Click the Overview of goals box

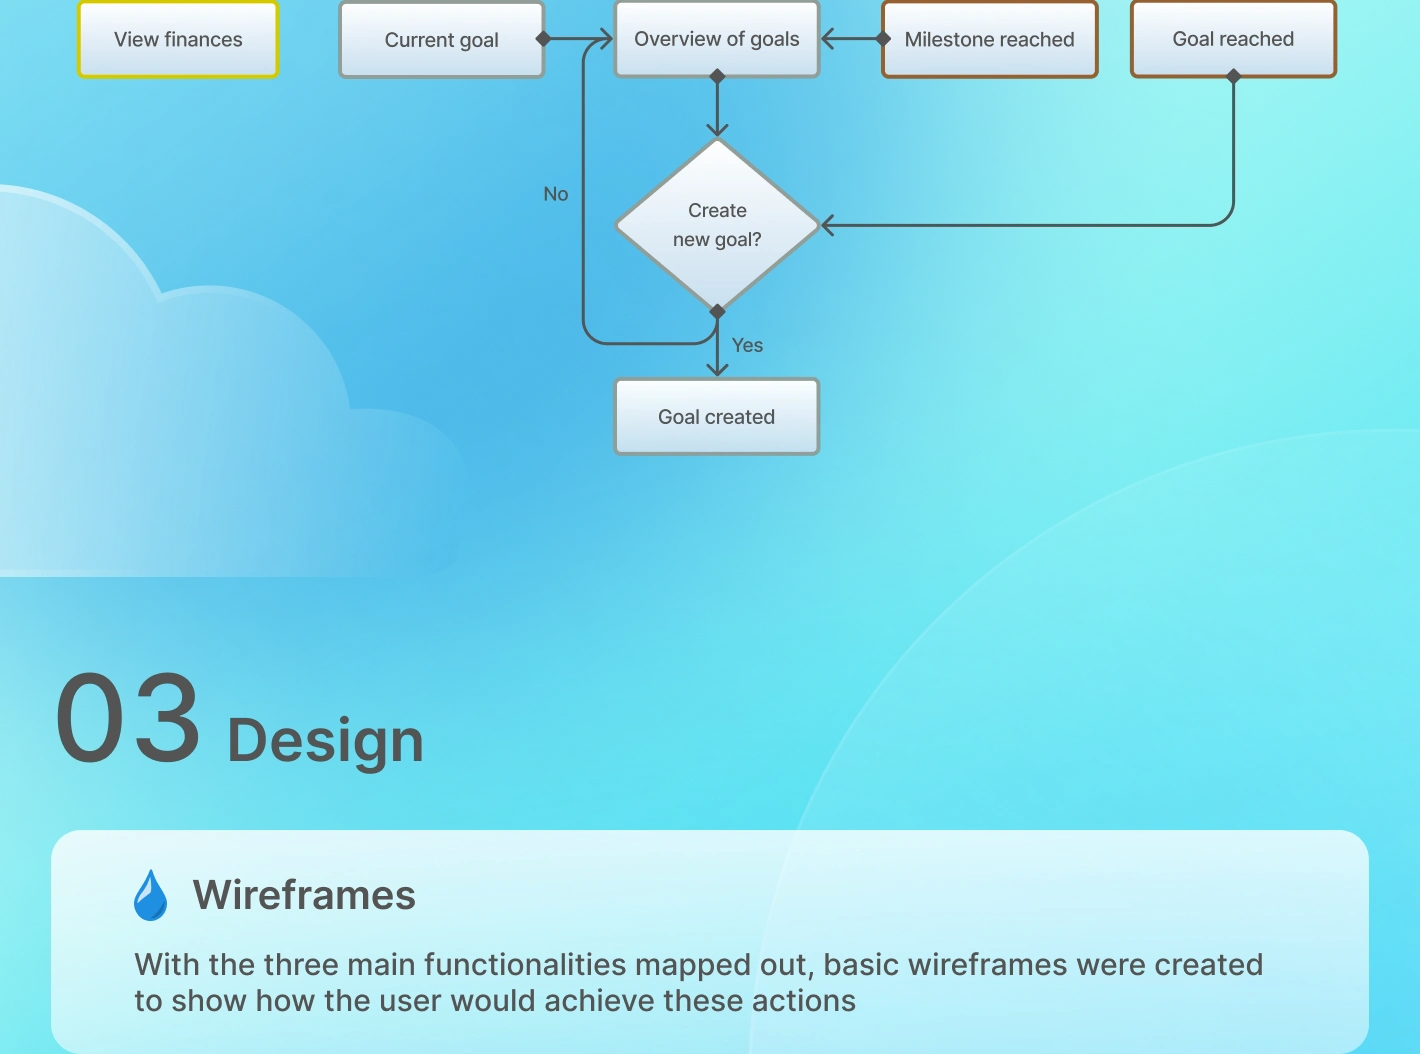[717, 39]
